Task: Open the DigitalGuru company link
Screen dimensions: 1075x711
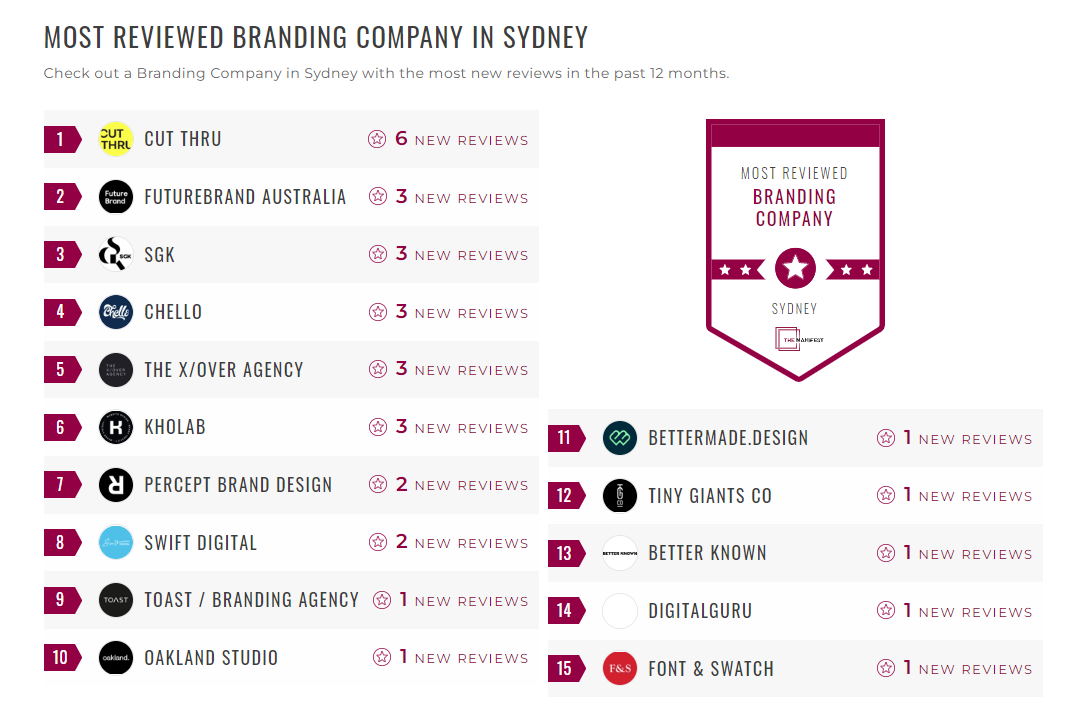Action: 700,610
